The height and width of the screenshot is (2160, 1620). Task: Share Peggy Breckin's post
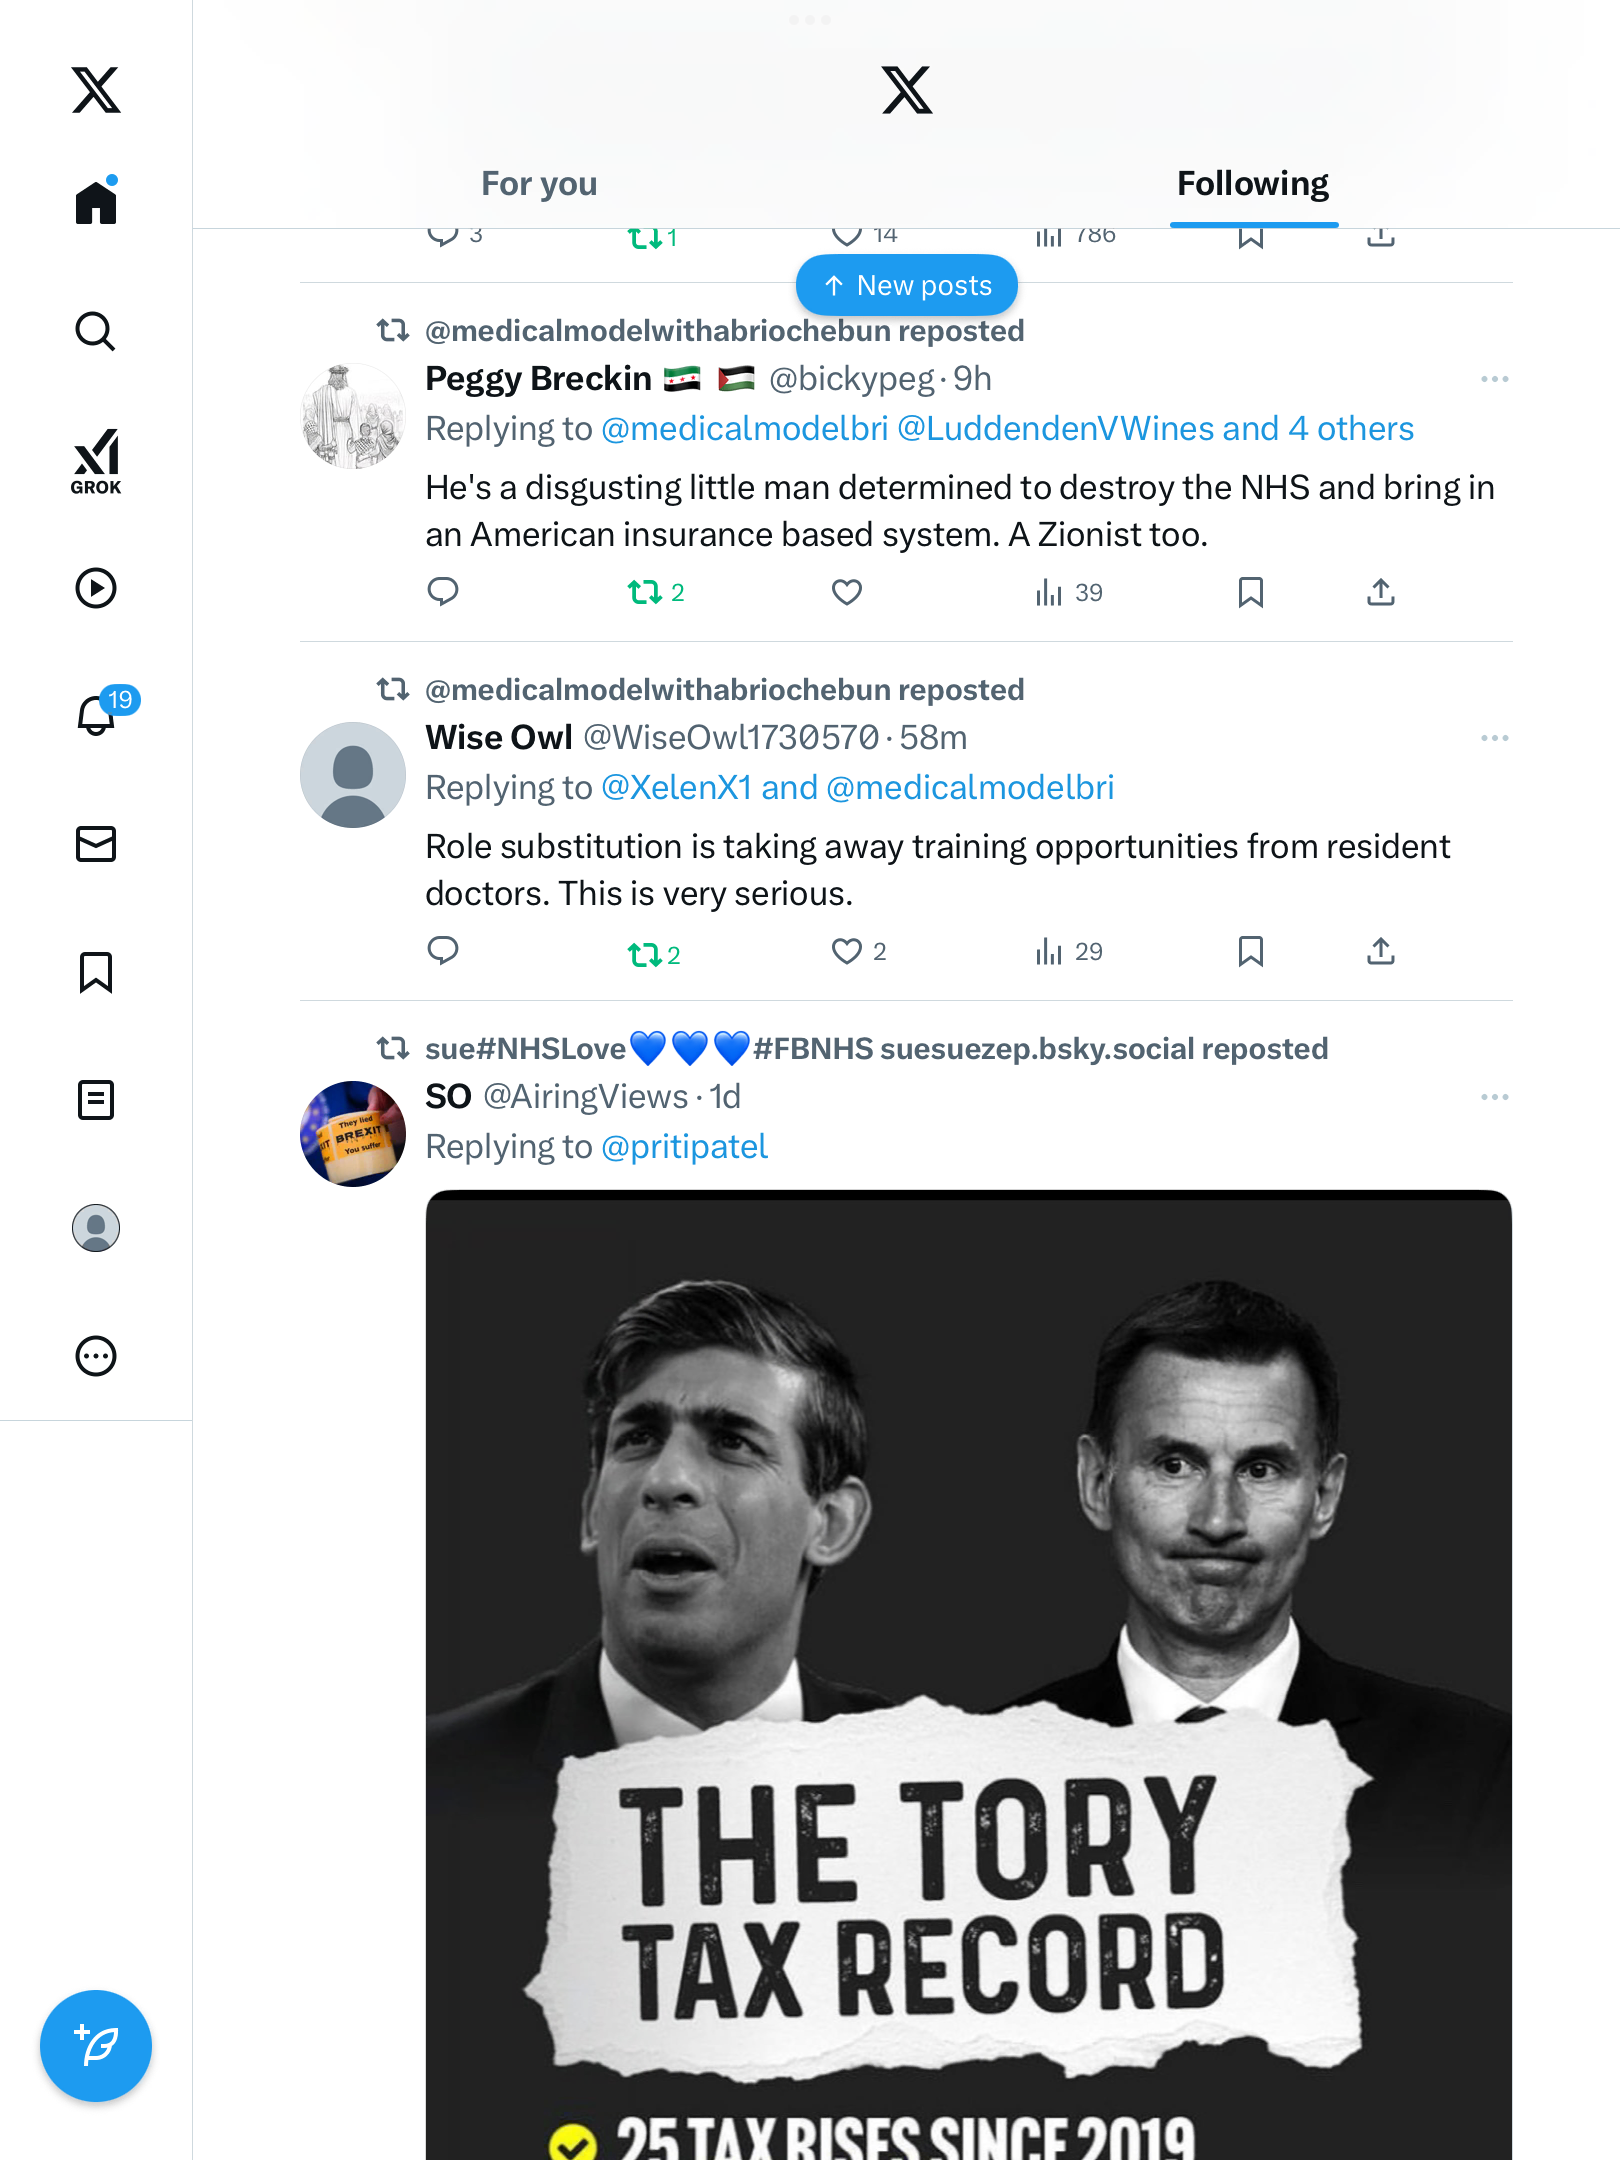pyautogui.click(x=1380, y=592)
